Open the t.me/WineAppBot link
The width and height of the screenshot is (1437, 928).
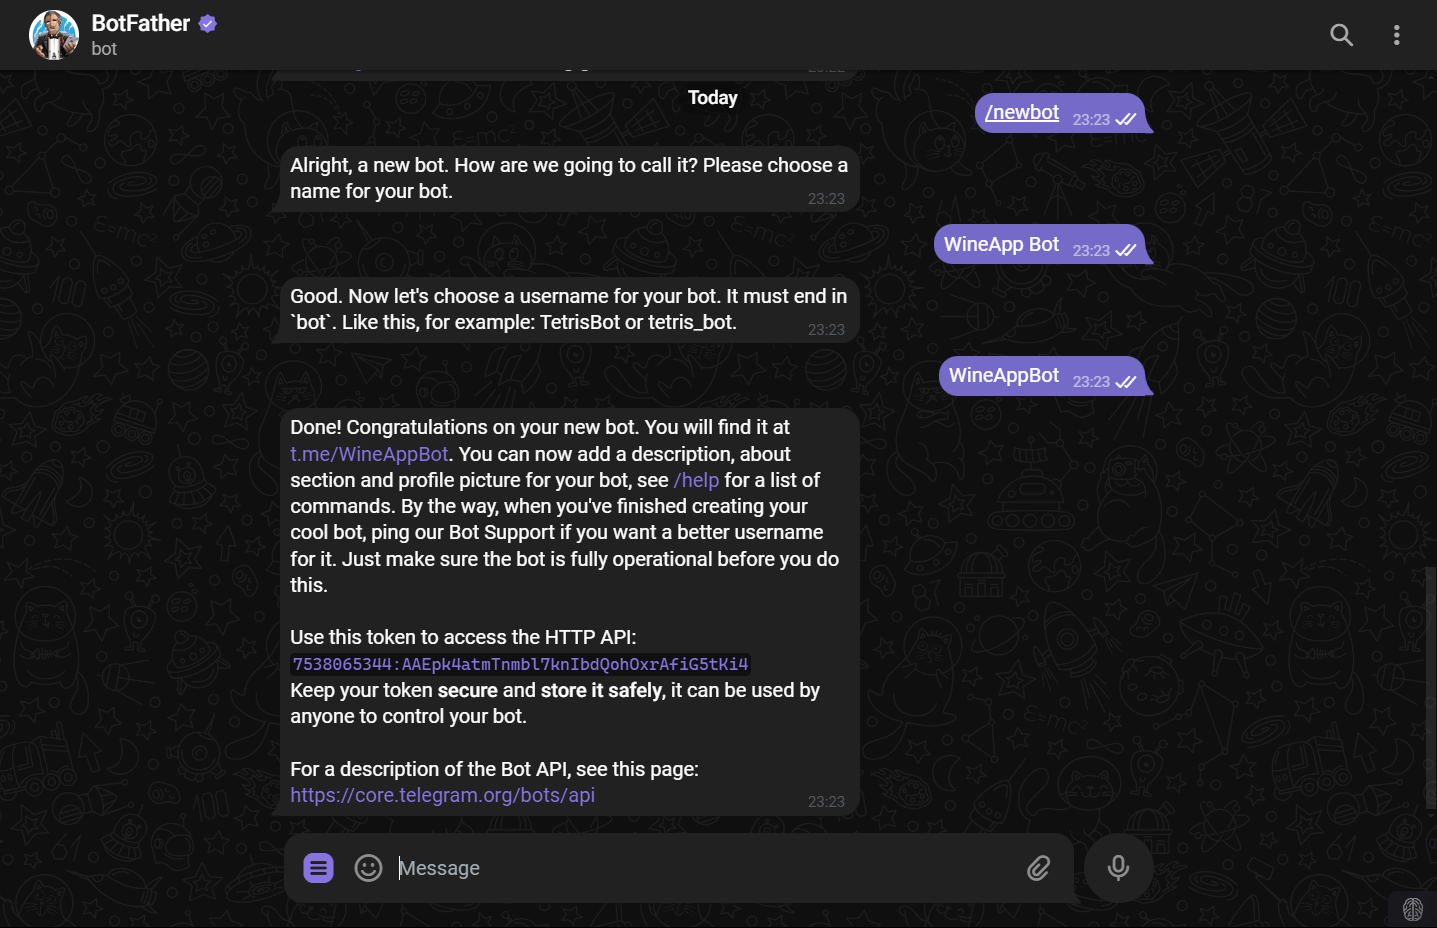tap(368, 453)
